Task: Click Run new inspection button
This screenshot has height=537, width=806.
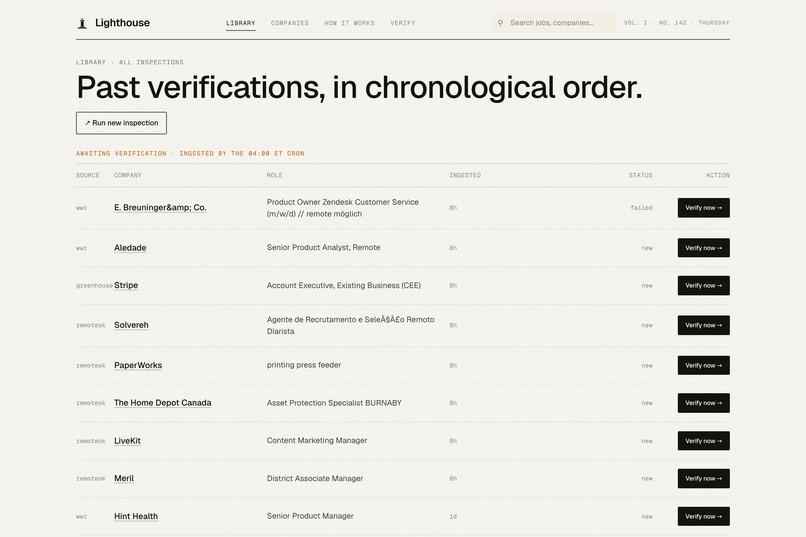Action: [x=121, y=123]
